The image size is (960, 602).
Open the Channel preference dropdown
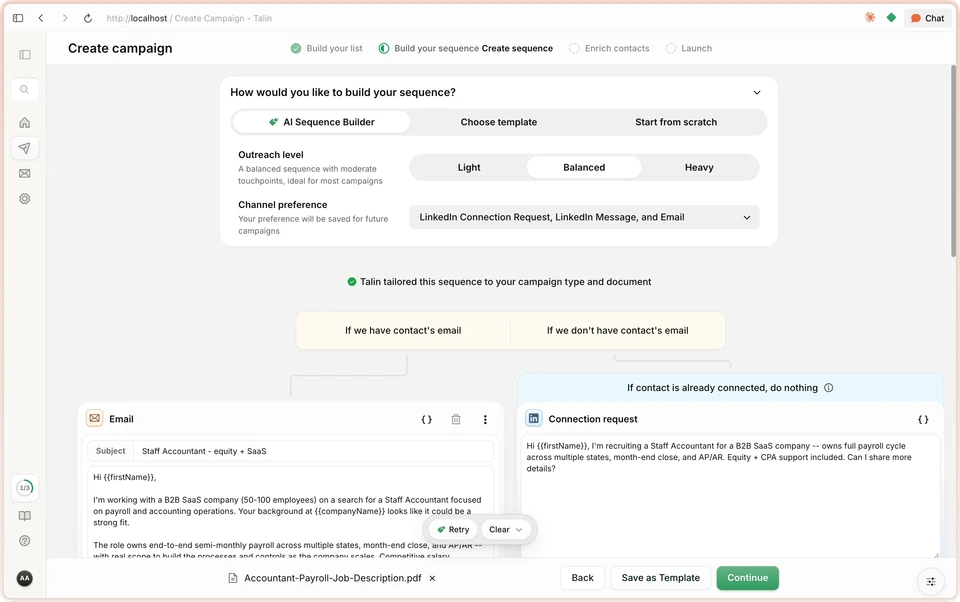click(x=584, y=217)
